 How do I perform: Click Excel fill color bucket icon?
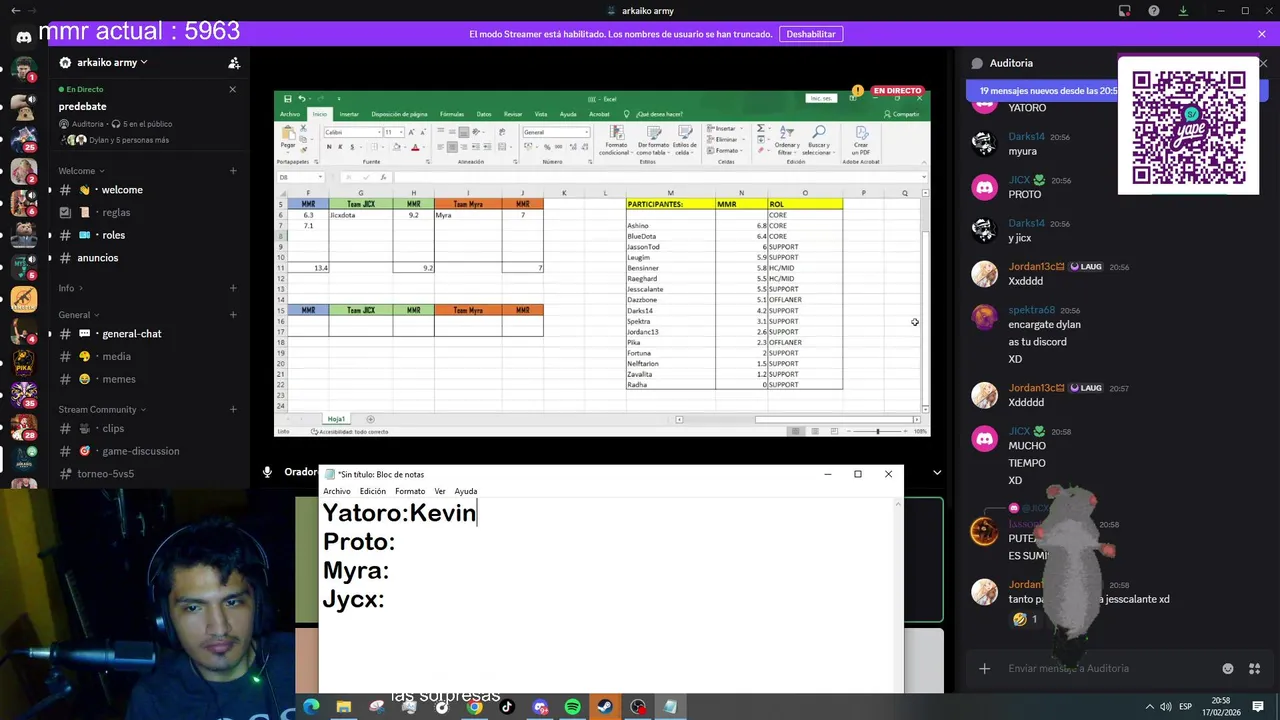pos(396,147)
